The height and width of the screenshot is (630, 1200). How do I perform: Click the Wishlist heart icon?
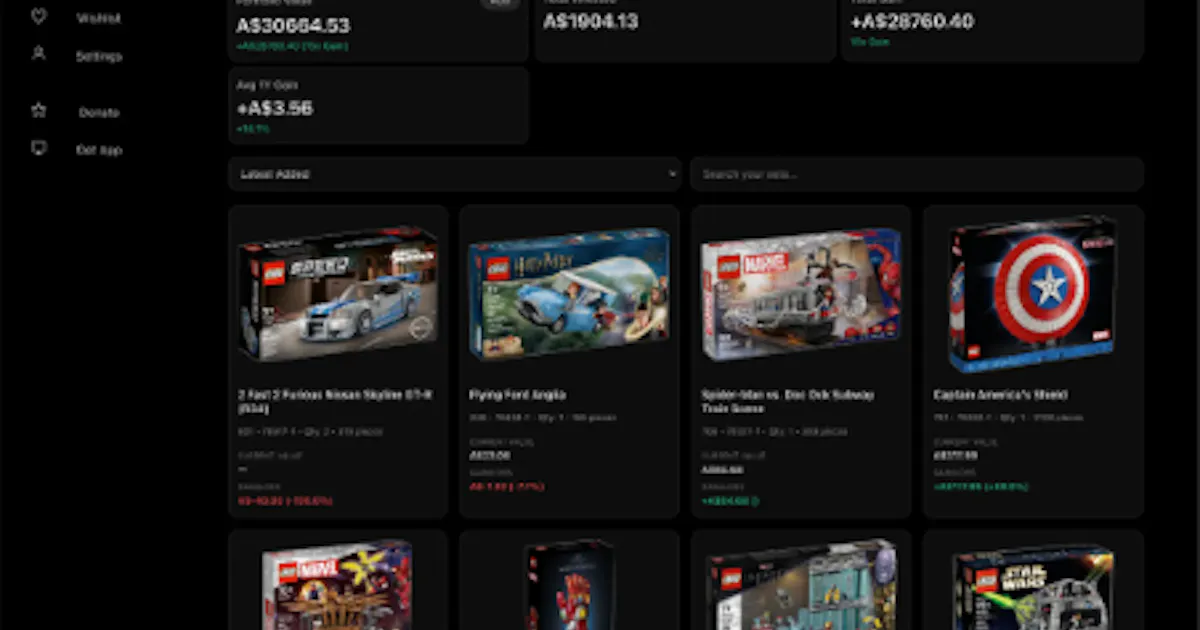pyautogui.click(x=39, y=17)
